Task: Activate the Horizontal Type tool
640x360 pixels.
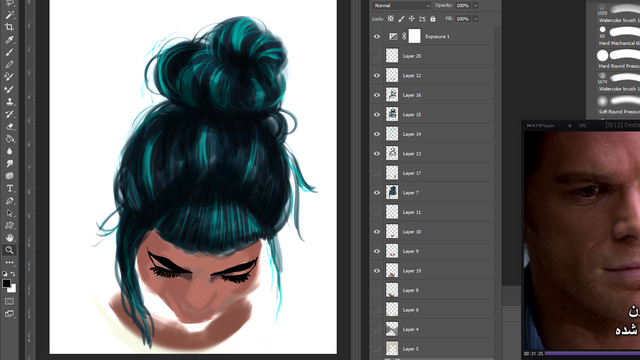Action: click(x=9, y=188)
